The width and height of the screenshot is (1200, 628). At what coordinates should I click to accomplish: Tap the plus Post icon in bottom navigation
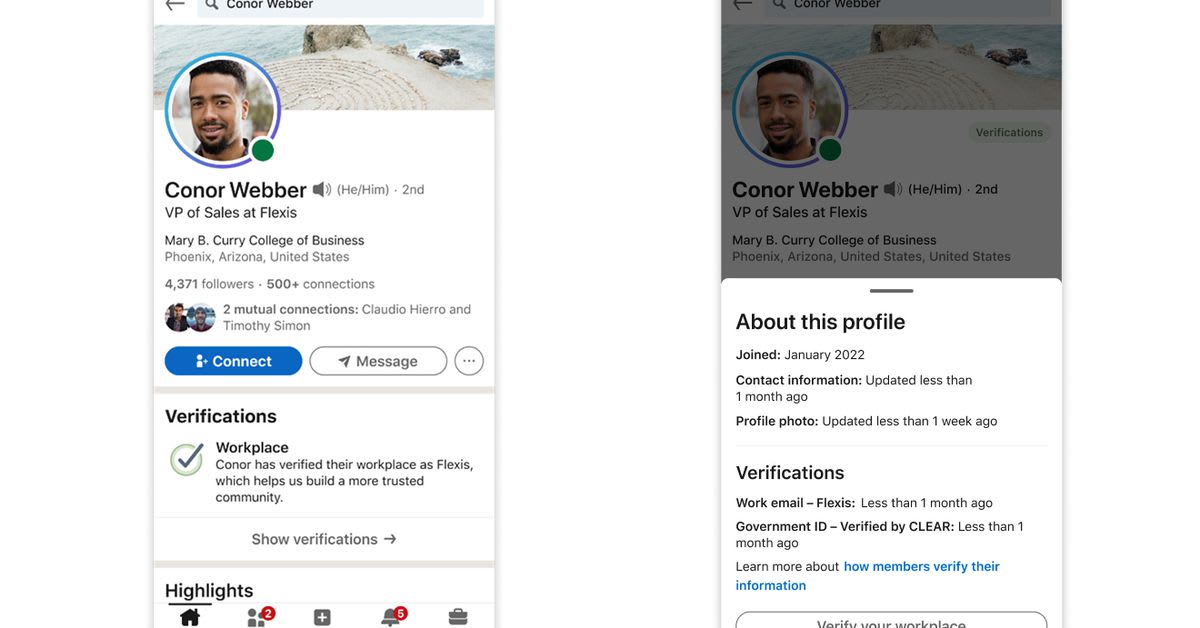click(x=322, y=618)
